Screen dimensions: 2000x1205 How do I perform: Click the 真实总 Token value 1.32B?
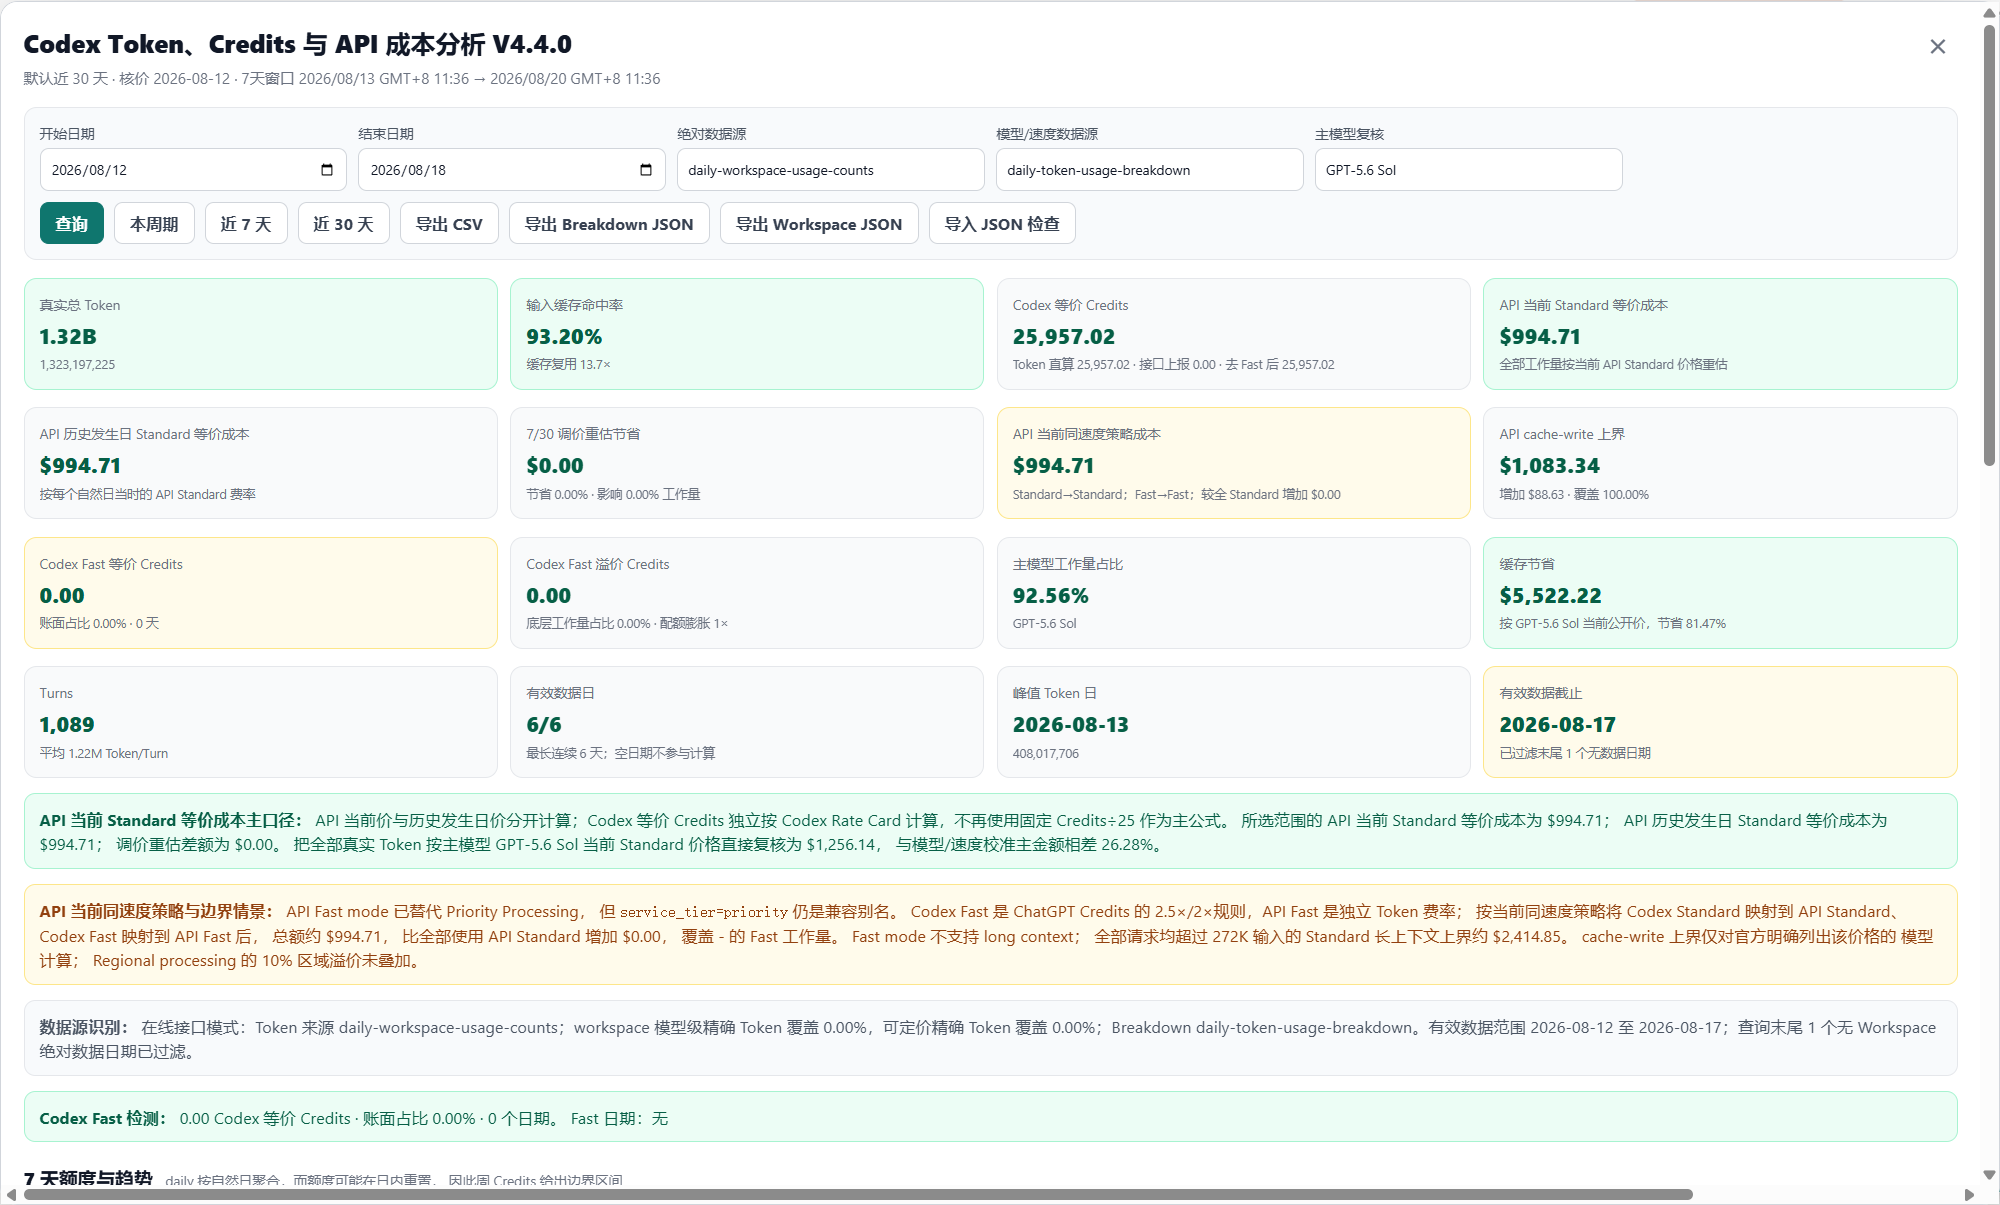(68, 337)
